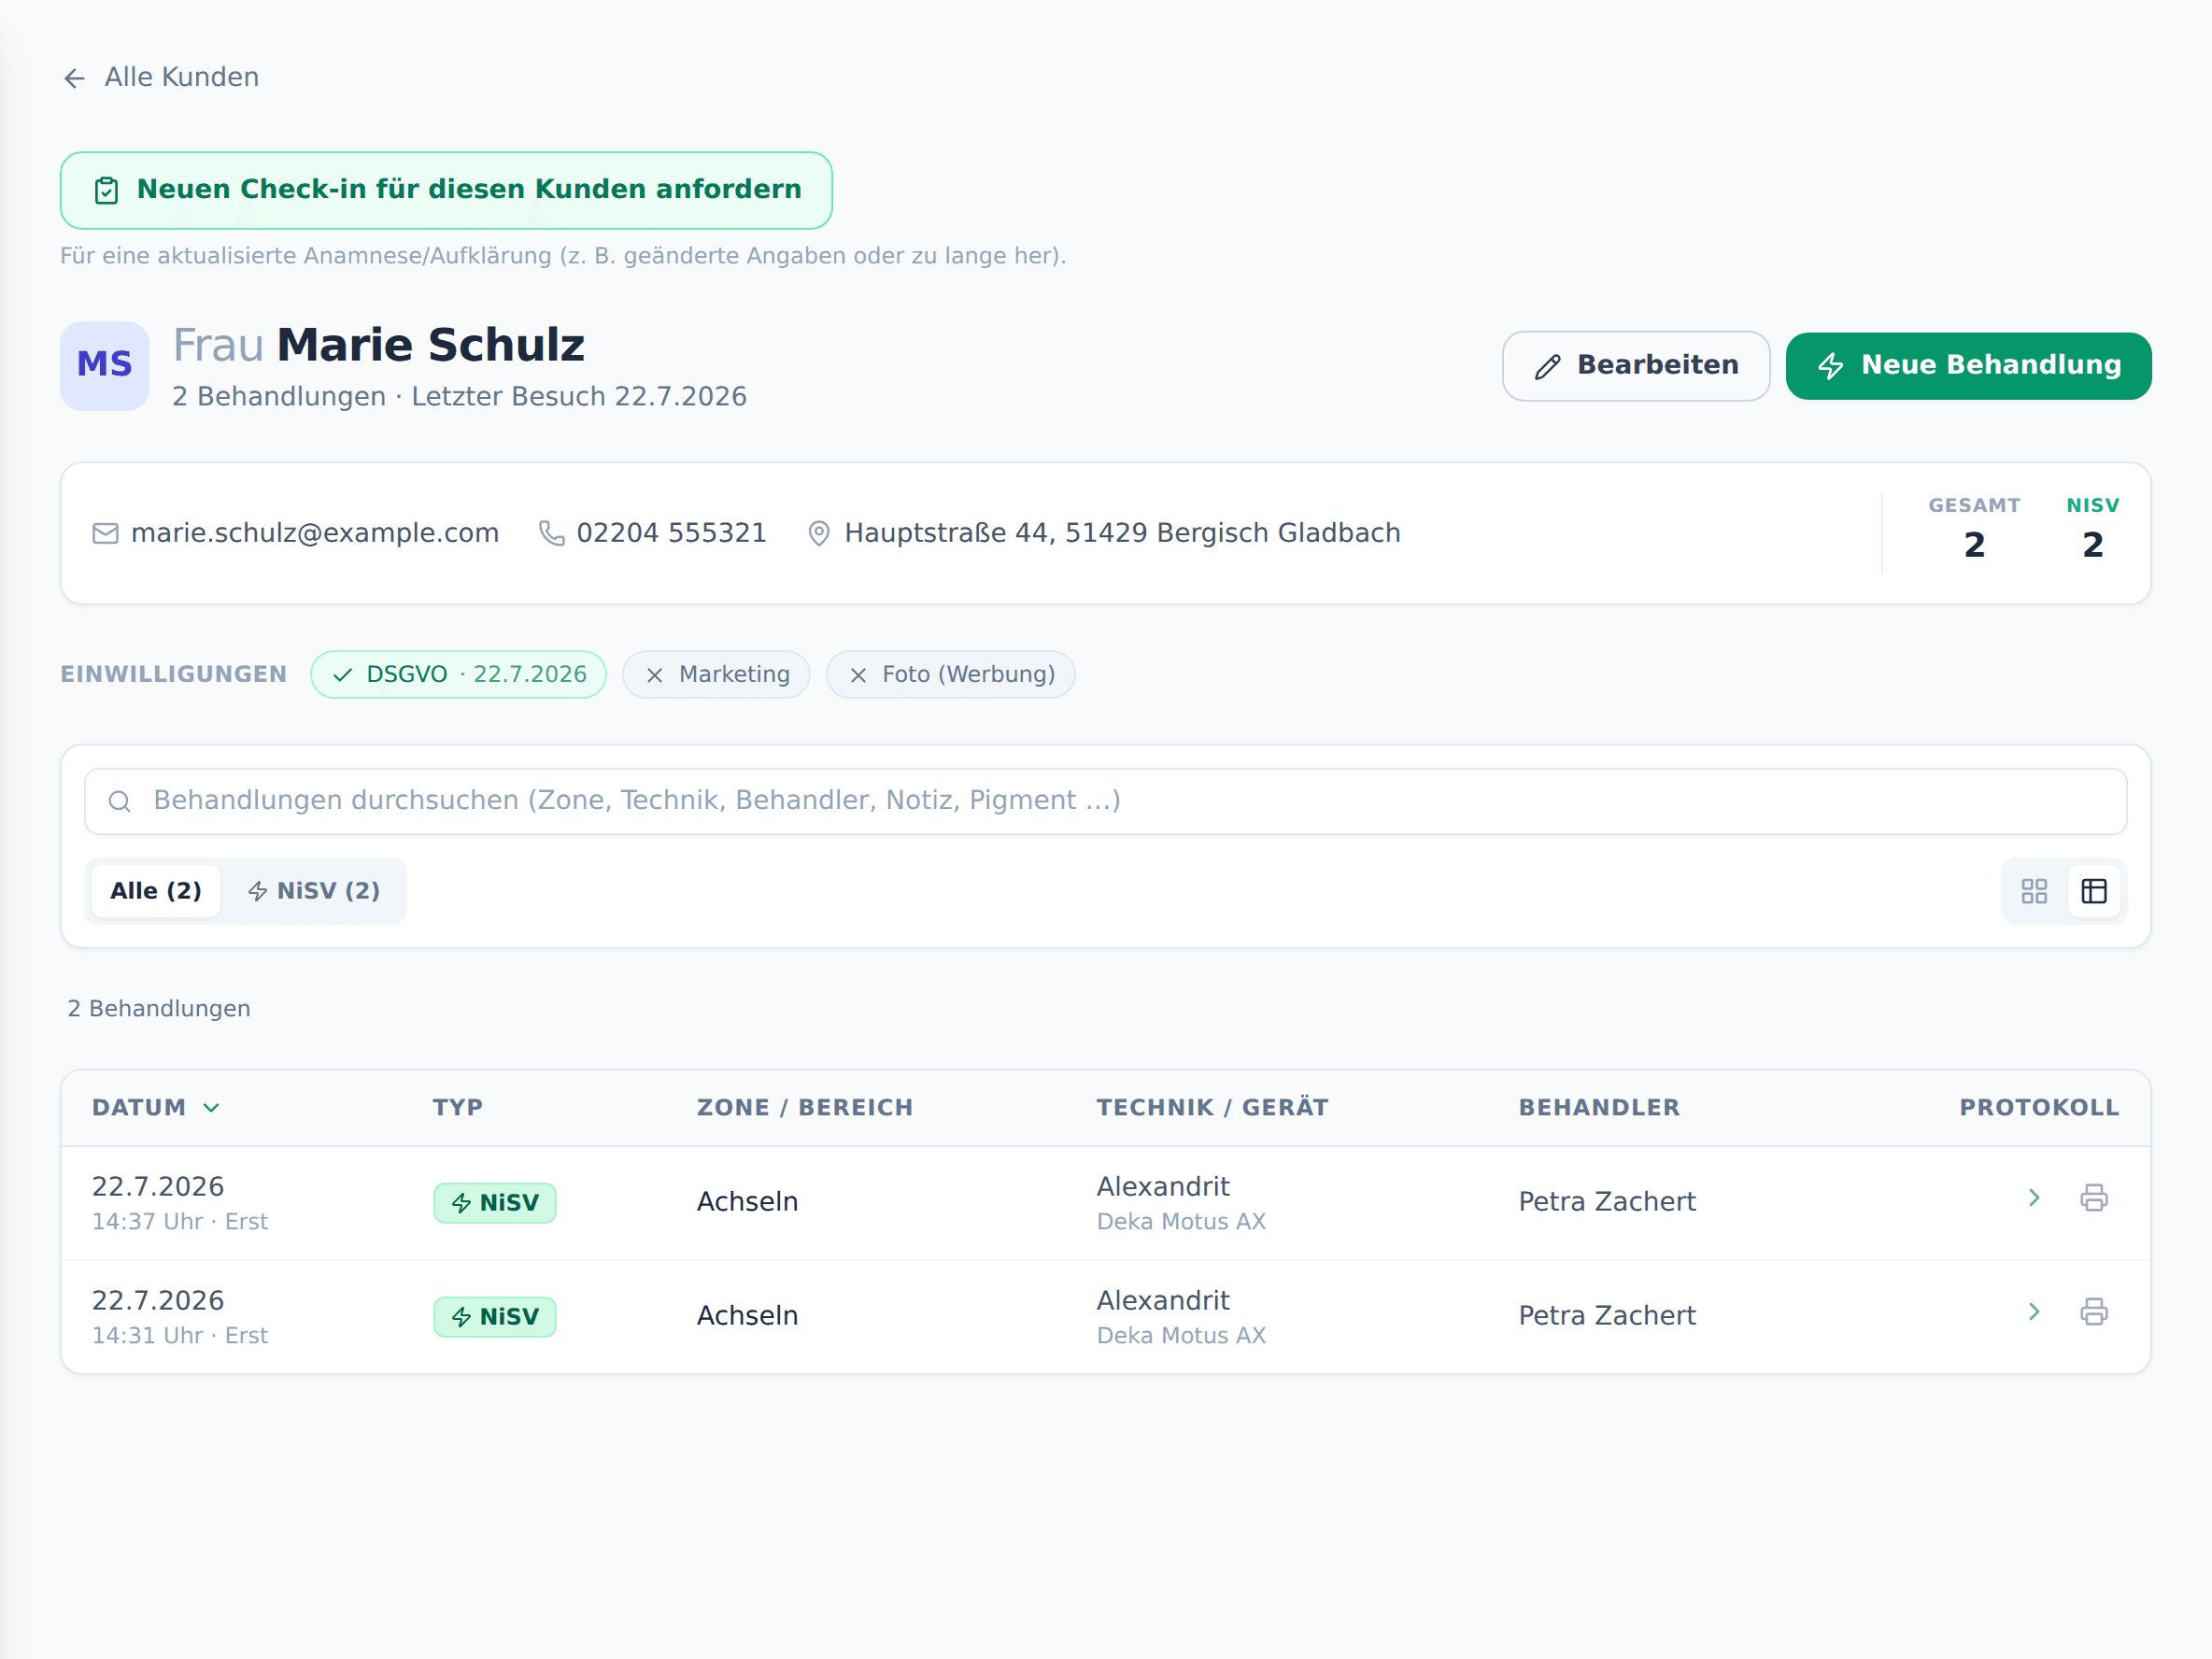Go back to Alle Kunden

pos(161,77)
